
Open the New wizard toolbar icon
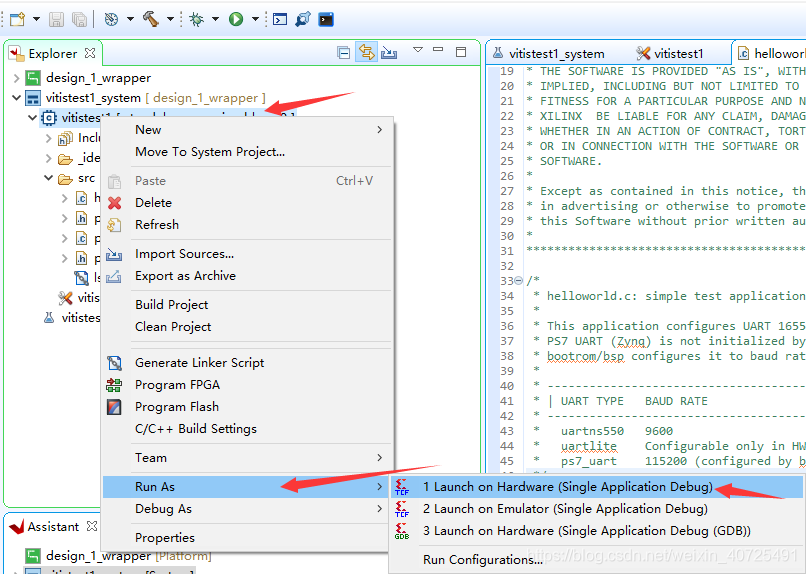[x=17, y=20]
